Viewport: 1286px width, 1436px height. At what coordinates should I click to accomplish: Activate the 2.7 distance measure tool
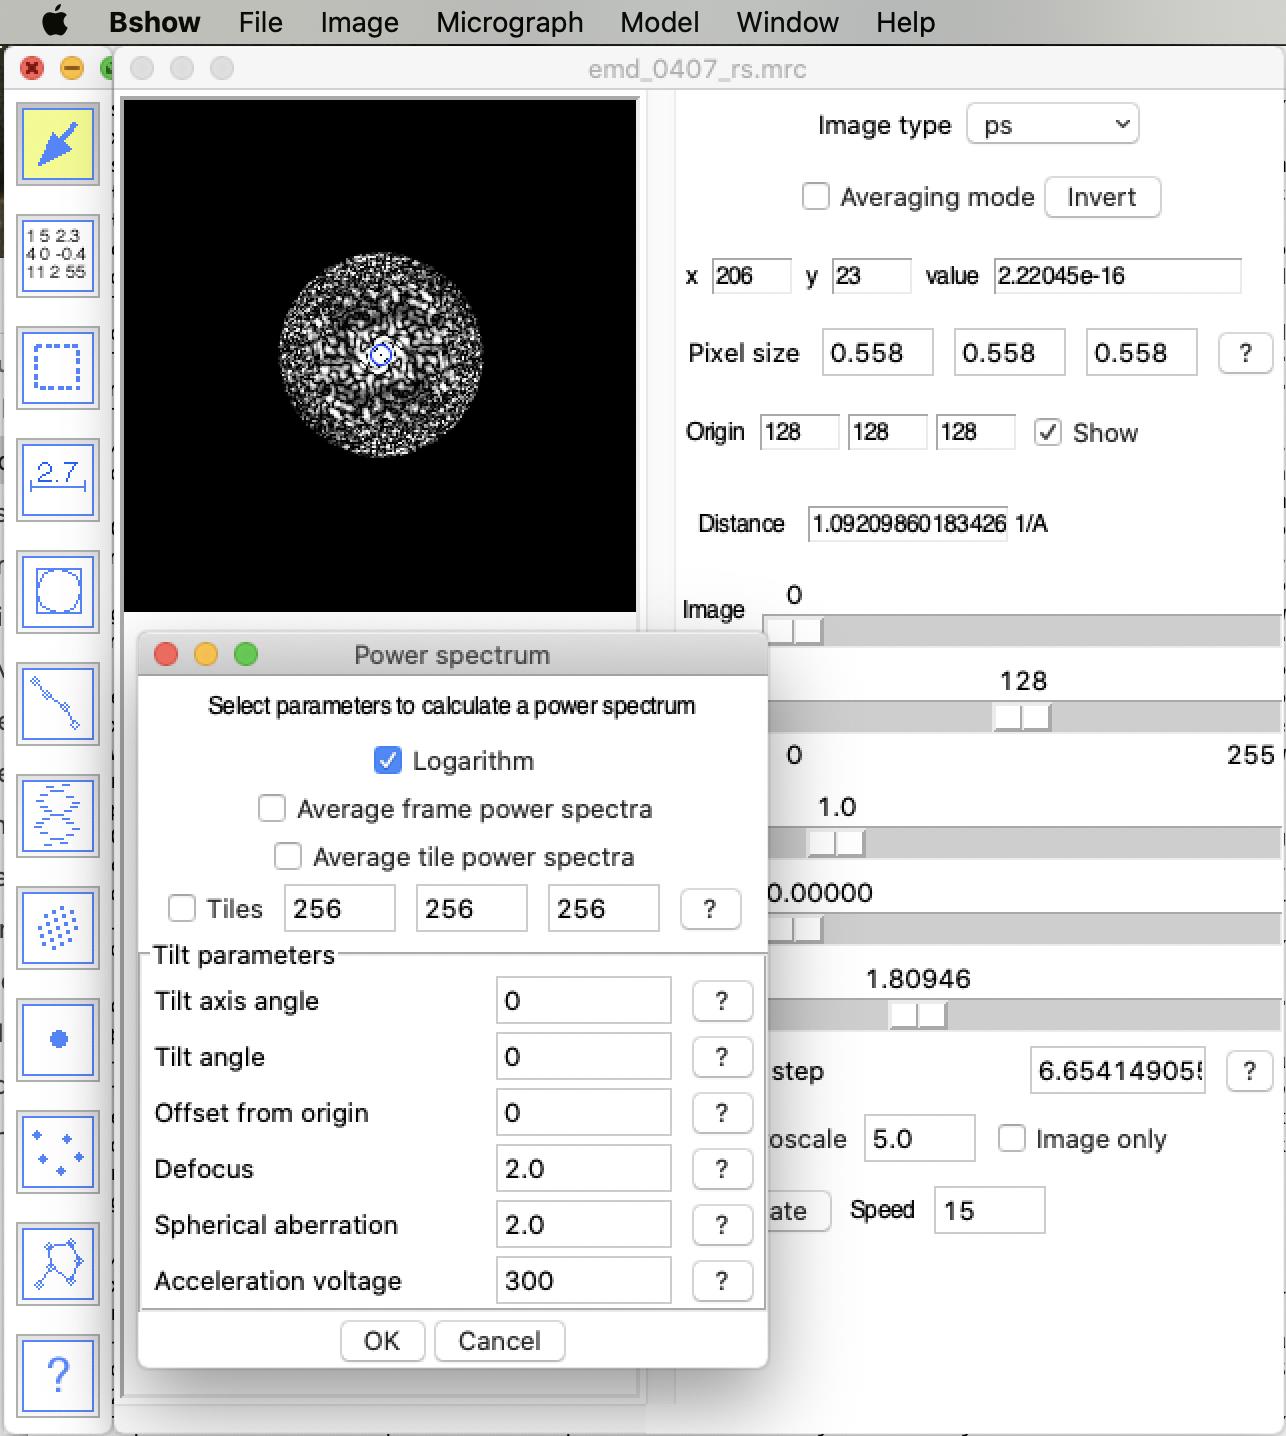click(x=59, y=480)
